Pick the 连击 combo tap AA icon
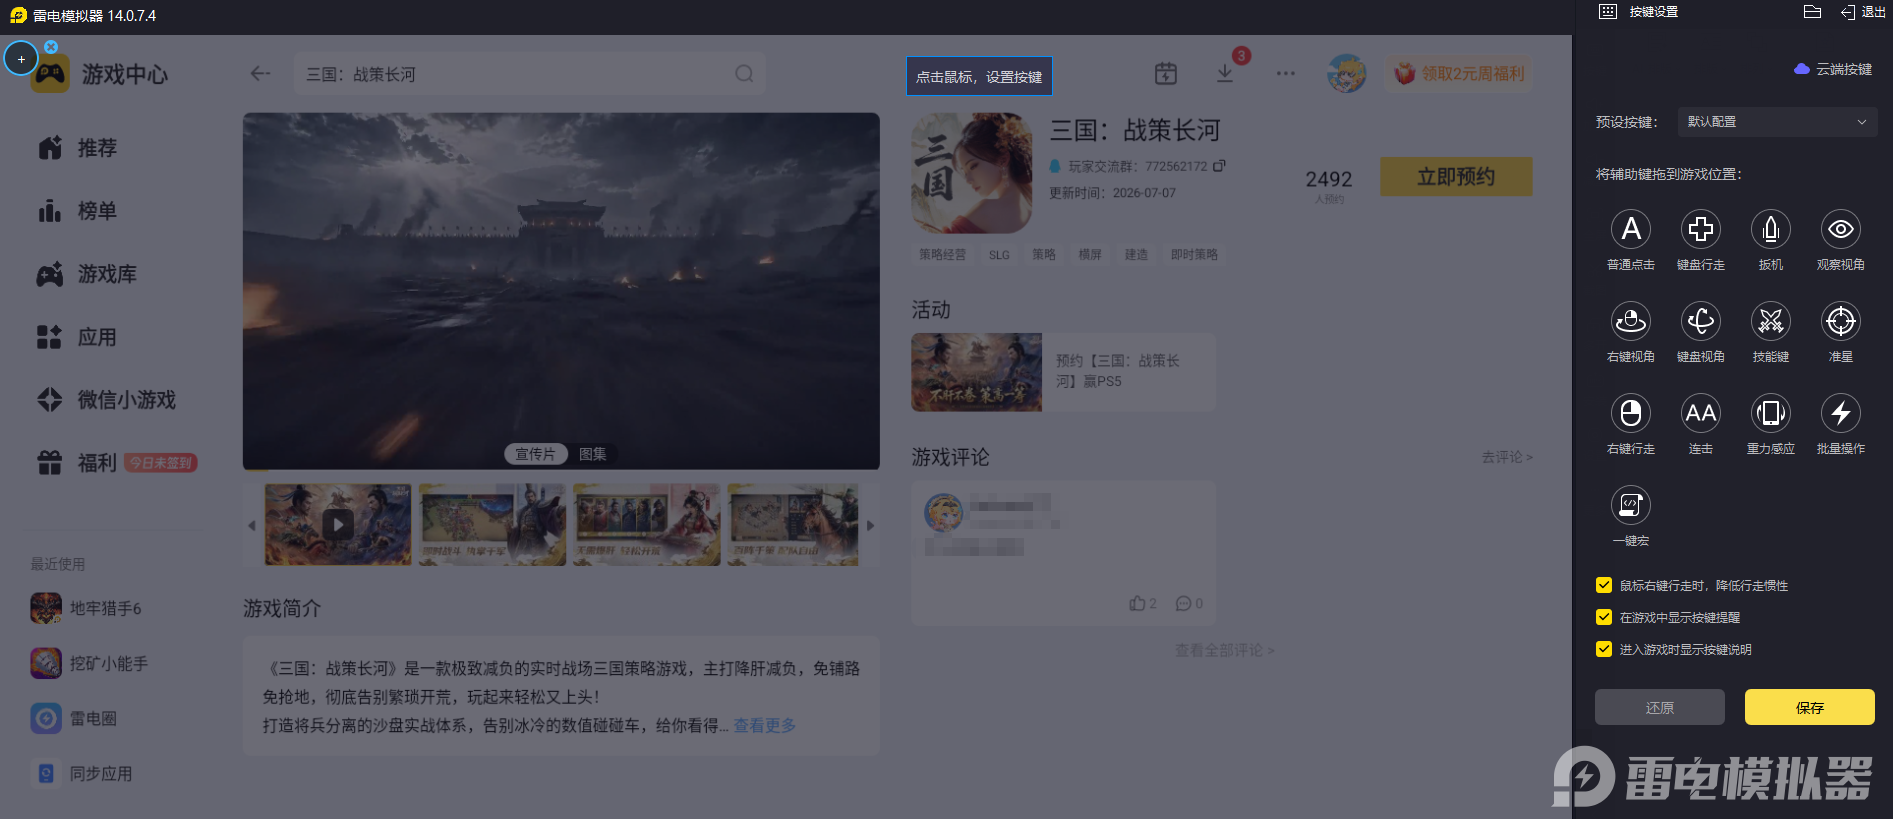1893x819 pixels. (1701, 413)
